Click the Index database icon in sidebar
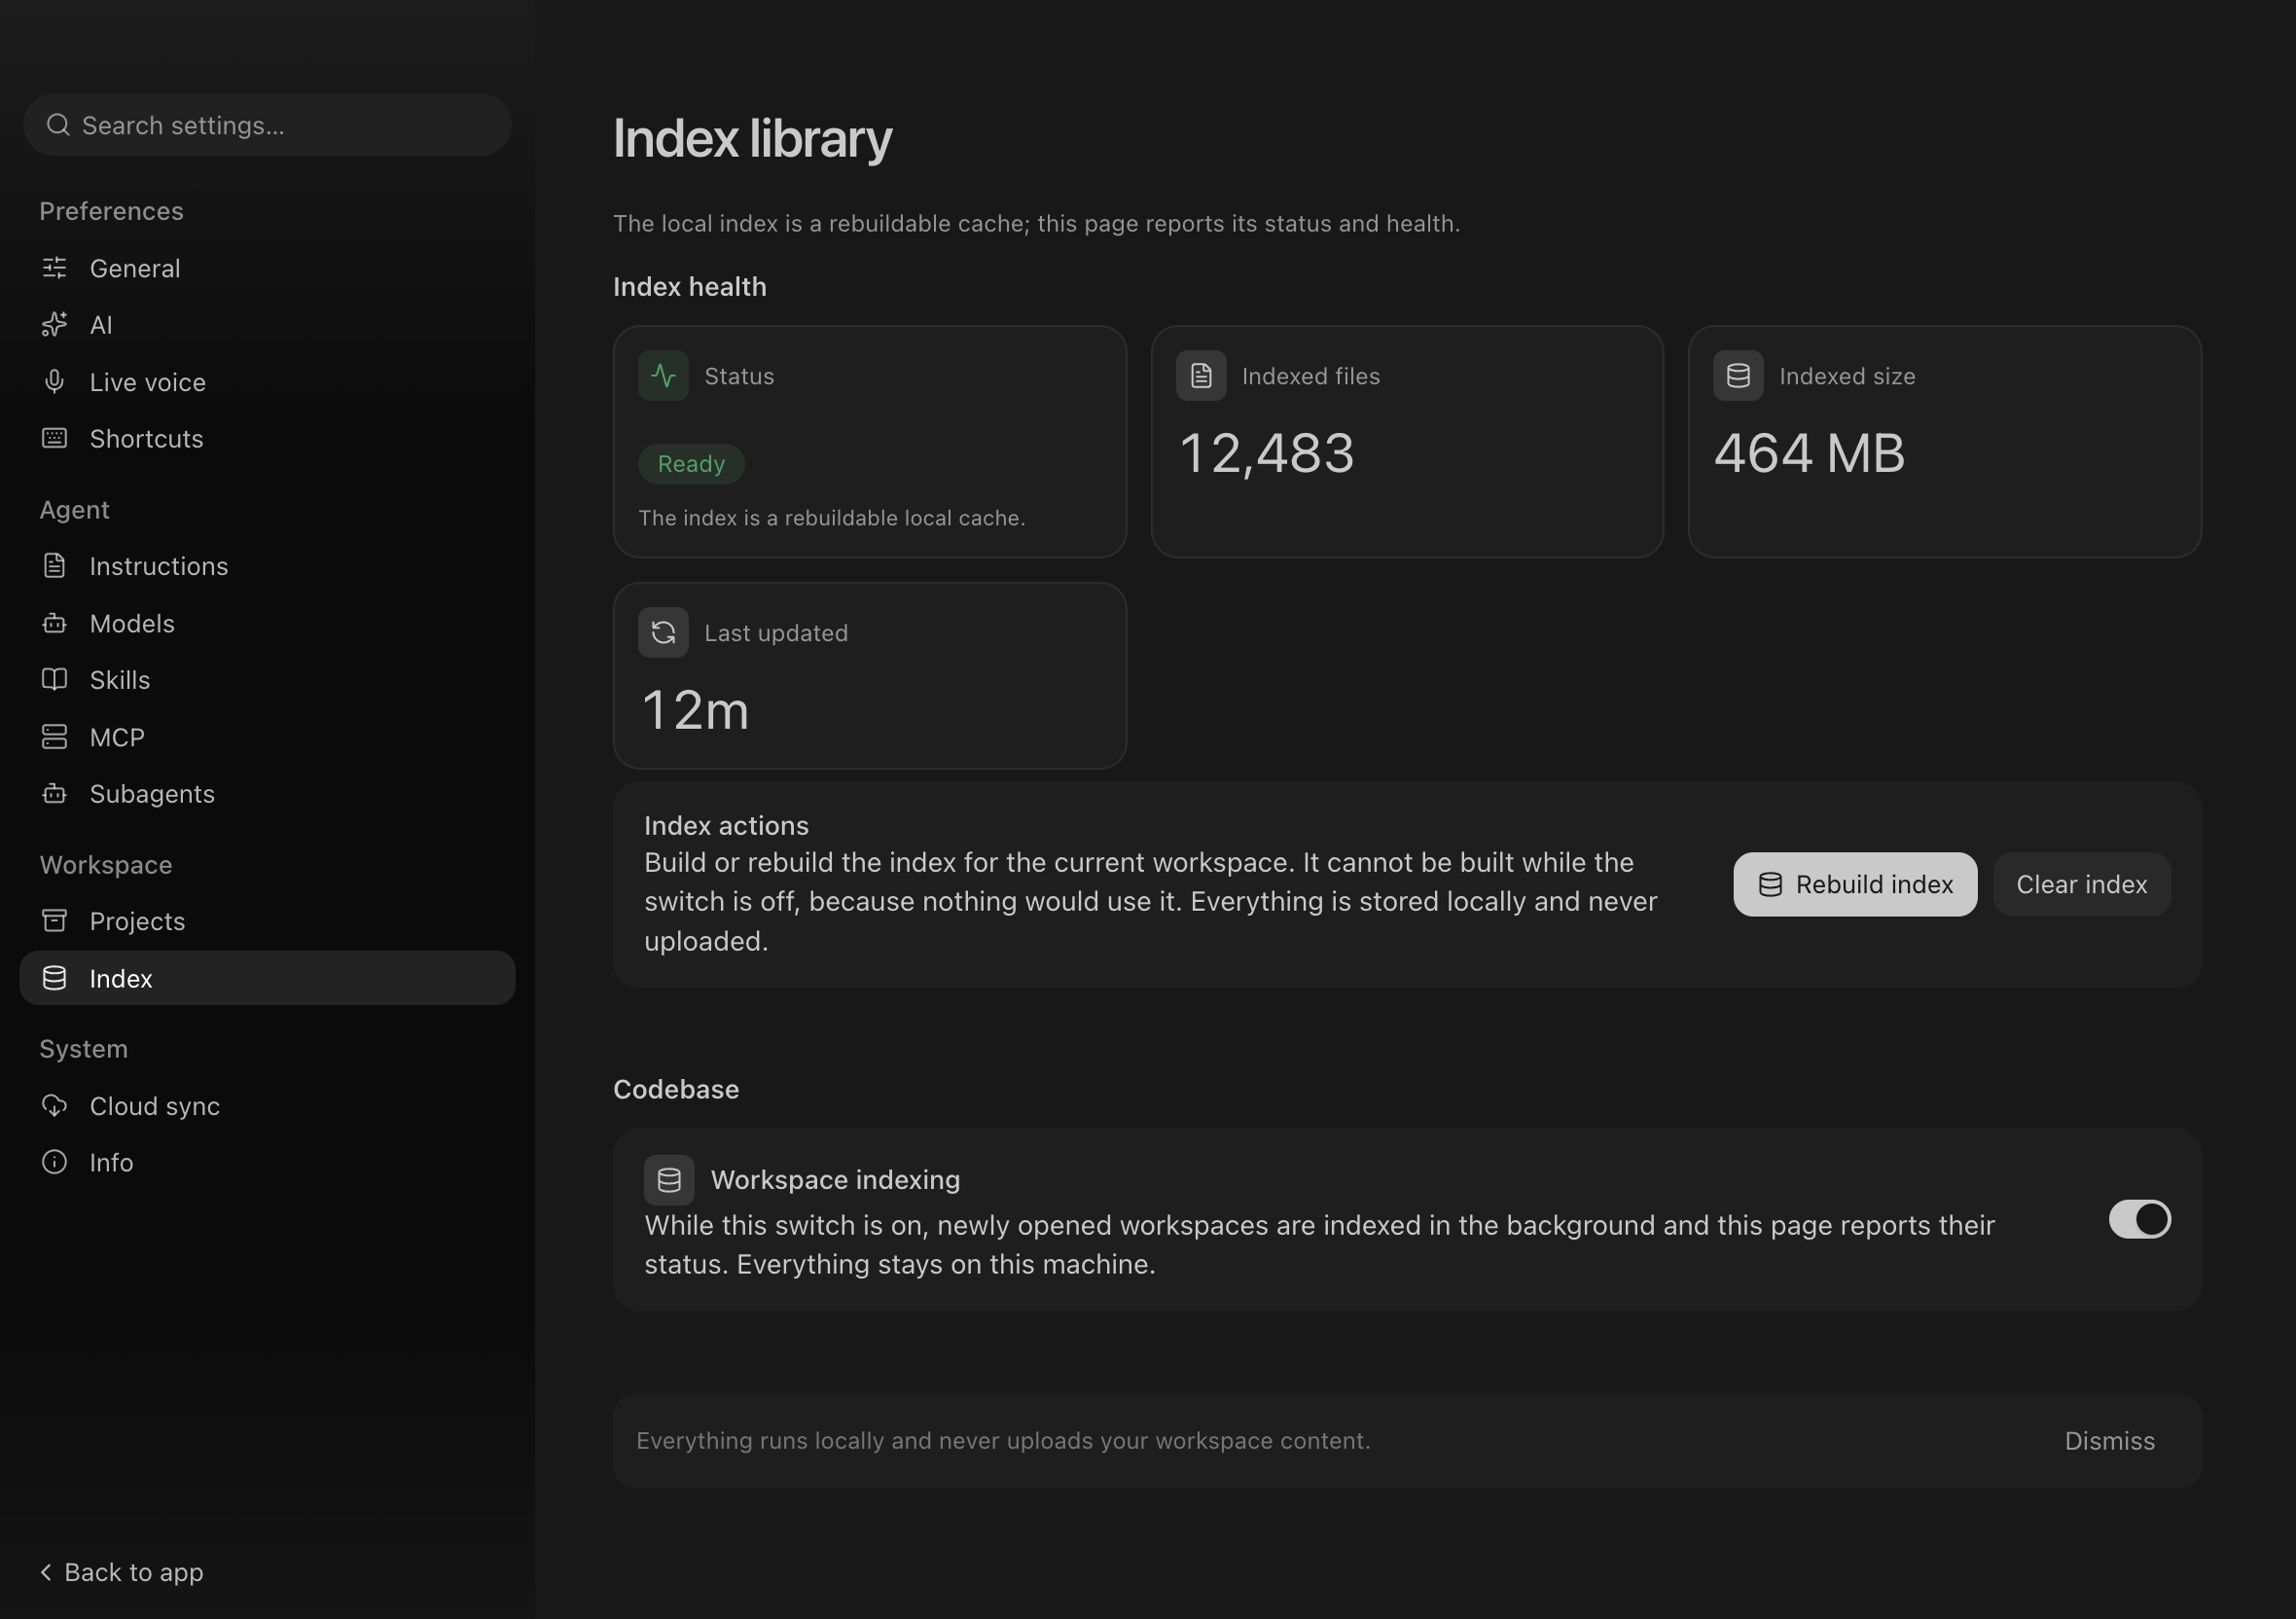Image resolution: width=2296 pixels, height=1619 pixels. pyautogui.click(x=54, y=978)
